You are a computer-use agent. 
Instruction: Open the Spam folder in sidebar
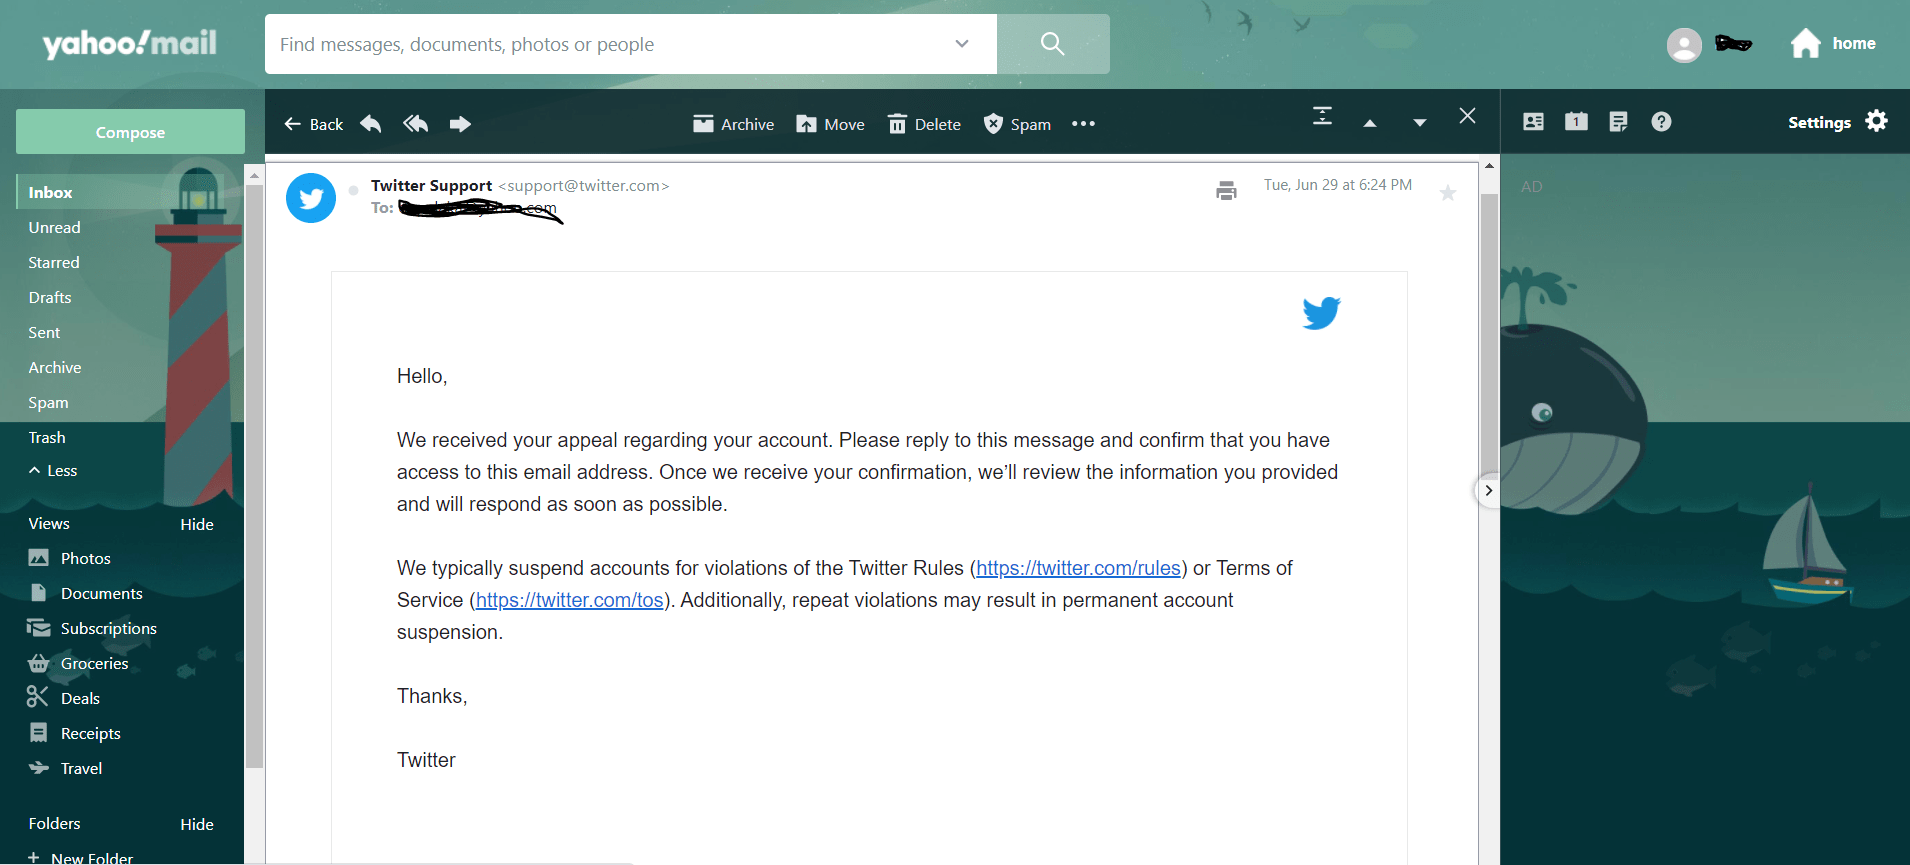48,402
